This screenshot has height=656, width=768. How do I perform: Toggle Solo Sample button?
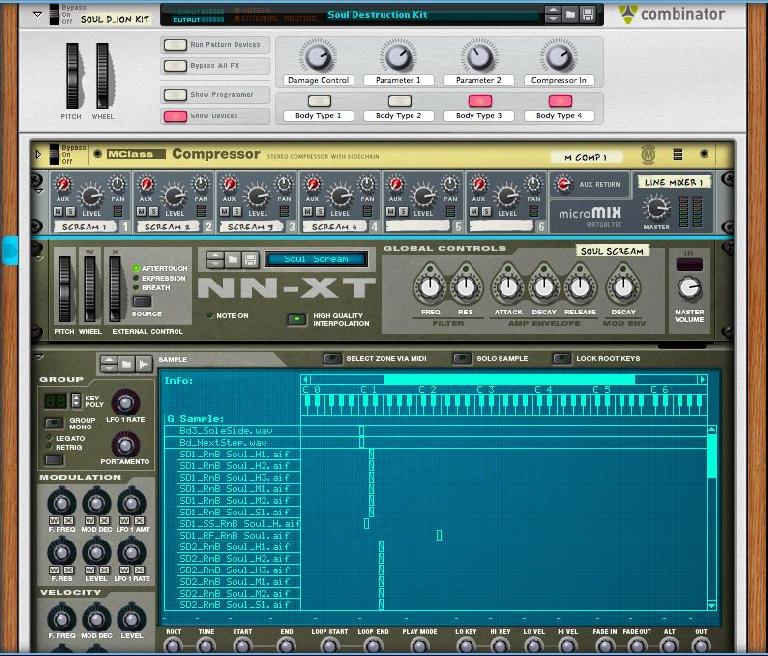462,359
